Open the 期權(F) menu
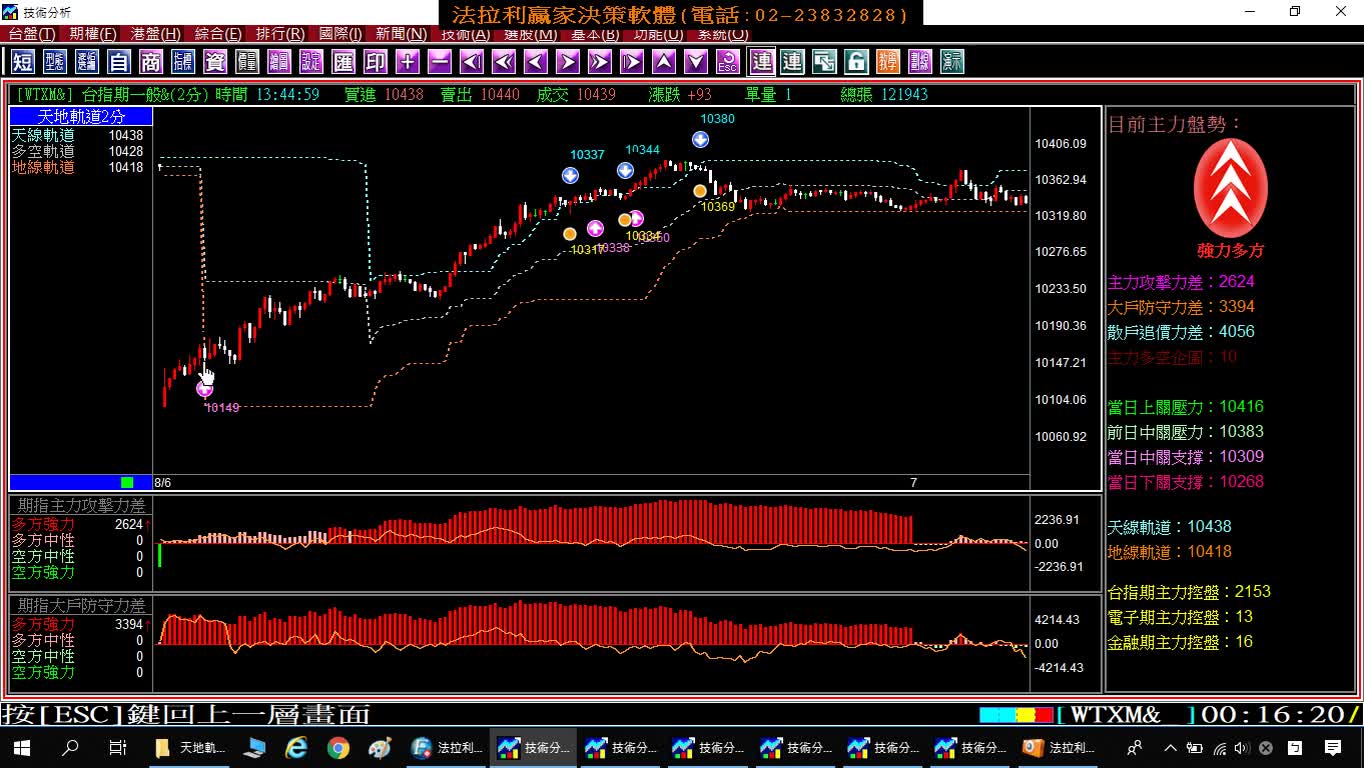This screenshot has height=768, width=1364. [92, 34]
